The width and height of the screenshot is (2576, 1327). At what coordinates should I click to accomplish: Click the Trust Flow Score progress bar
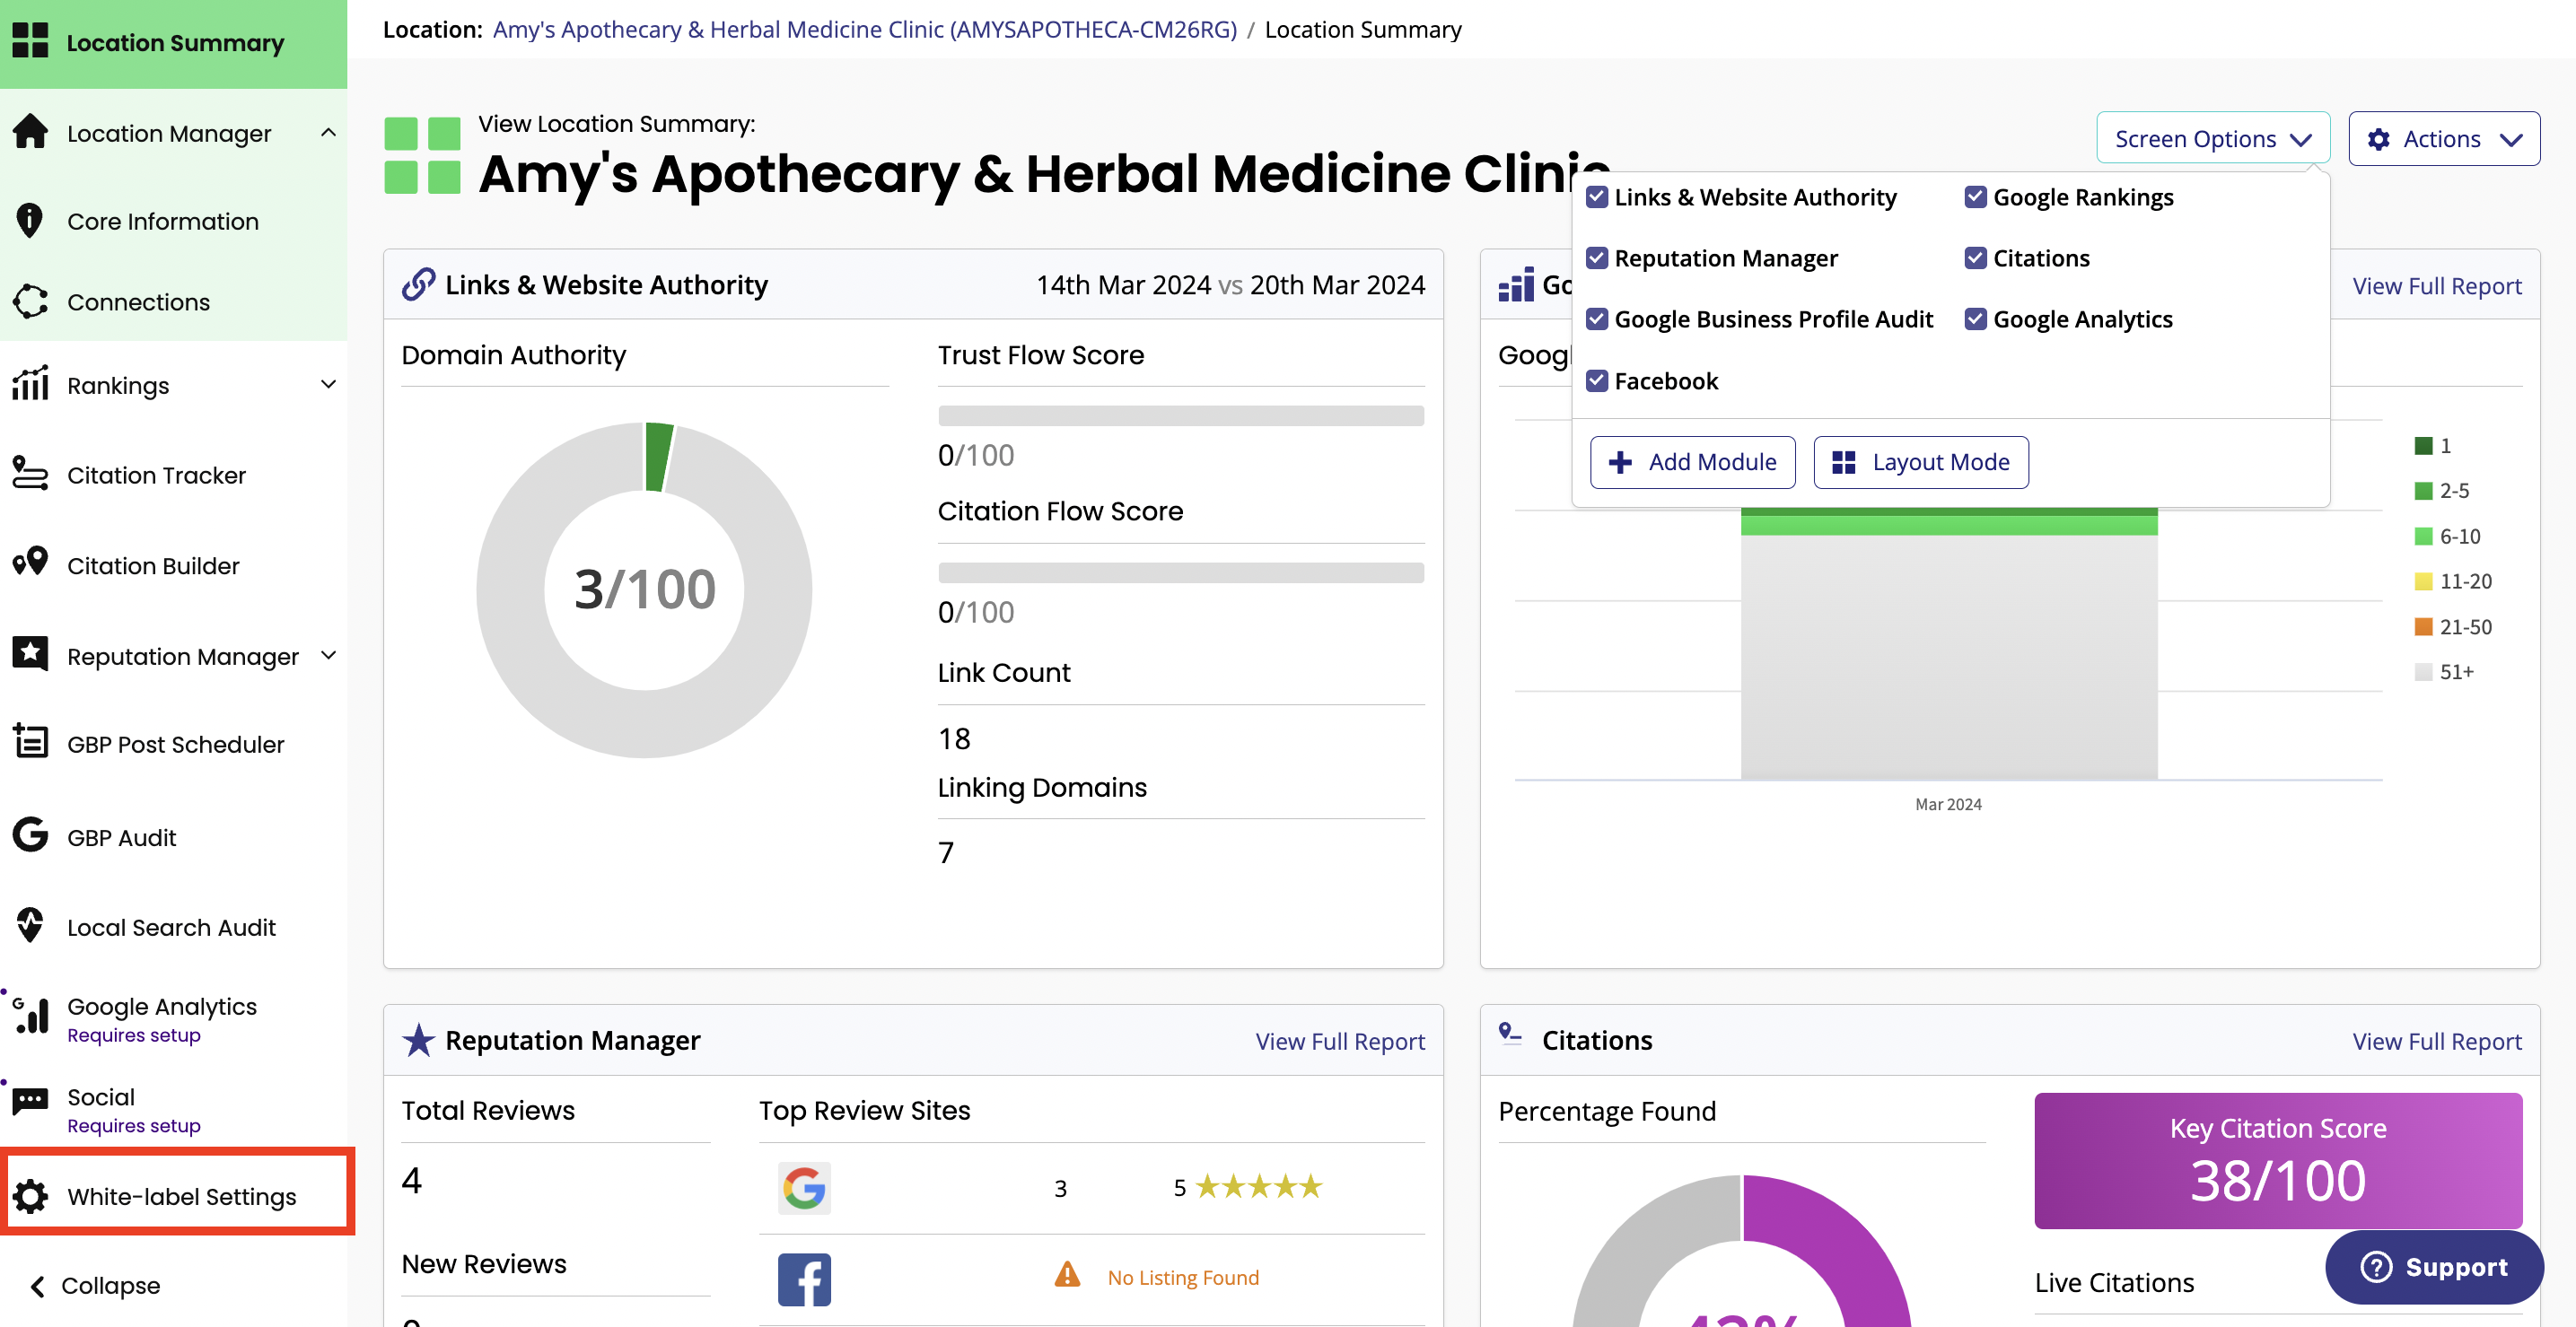pos(1181,416)
